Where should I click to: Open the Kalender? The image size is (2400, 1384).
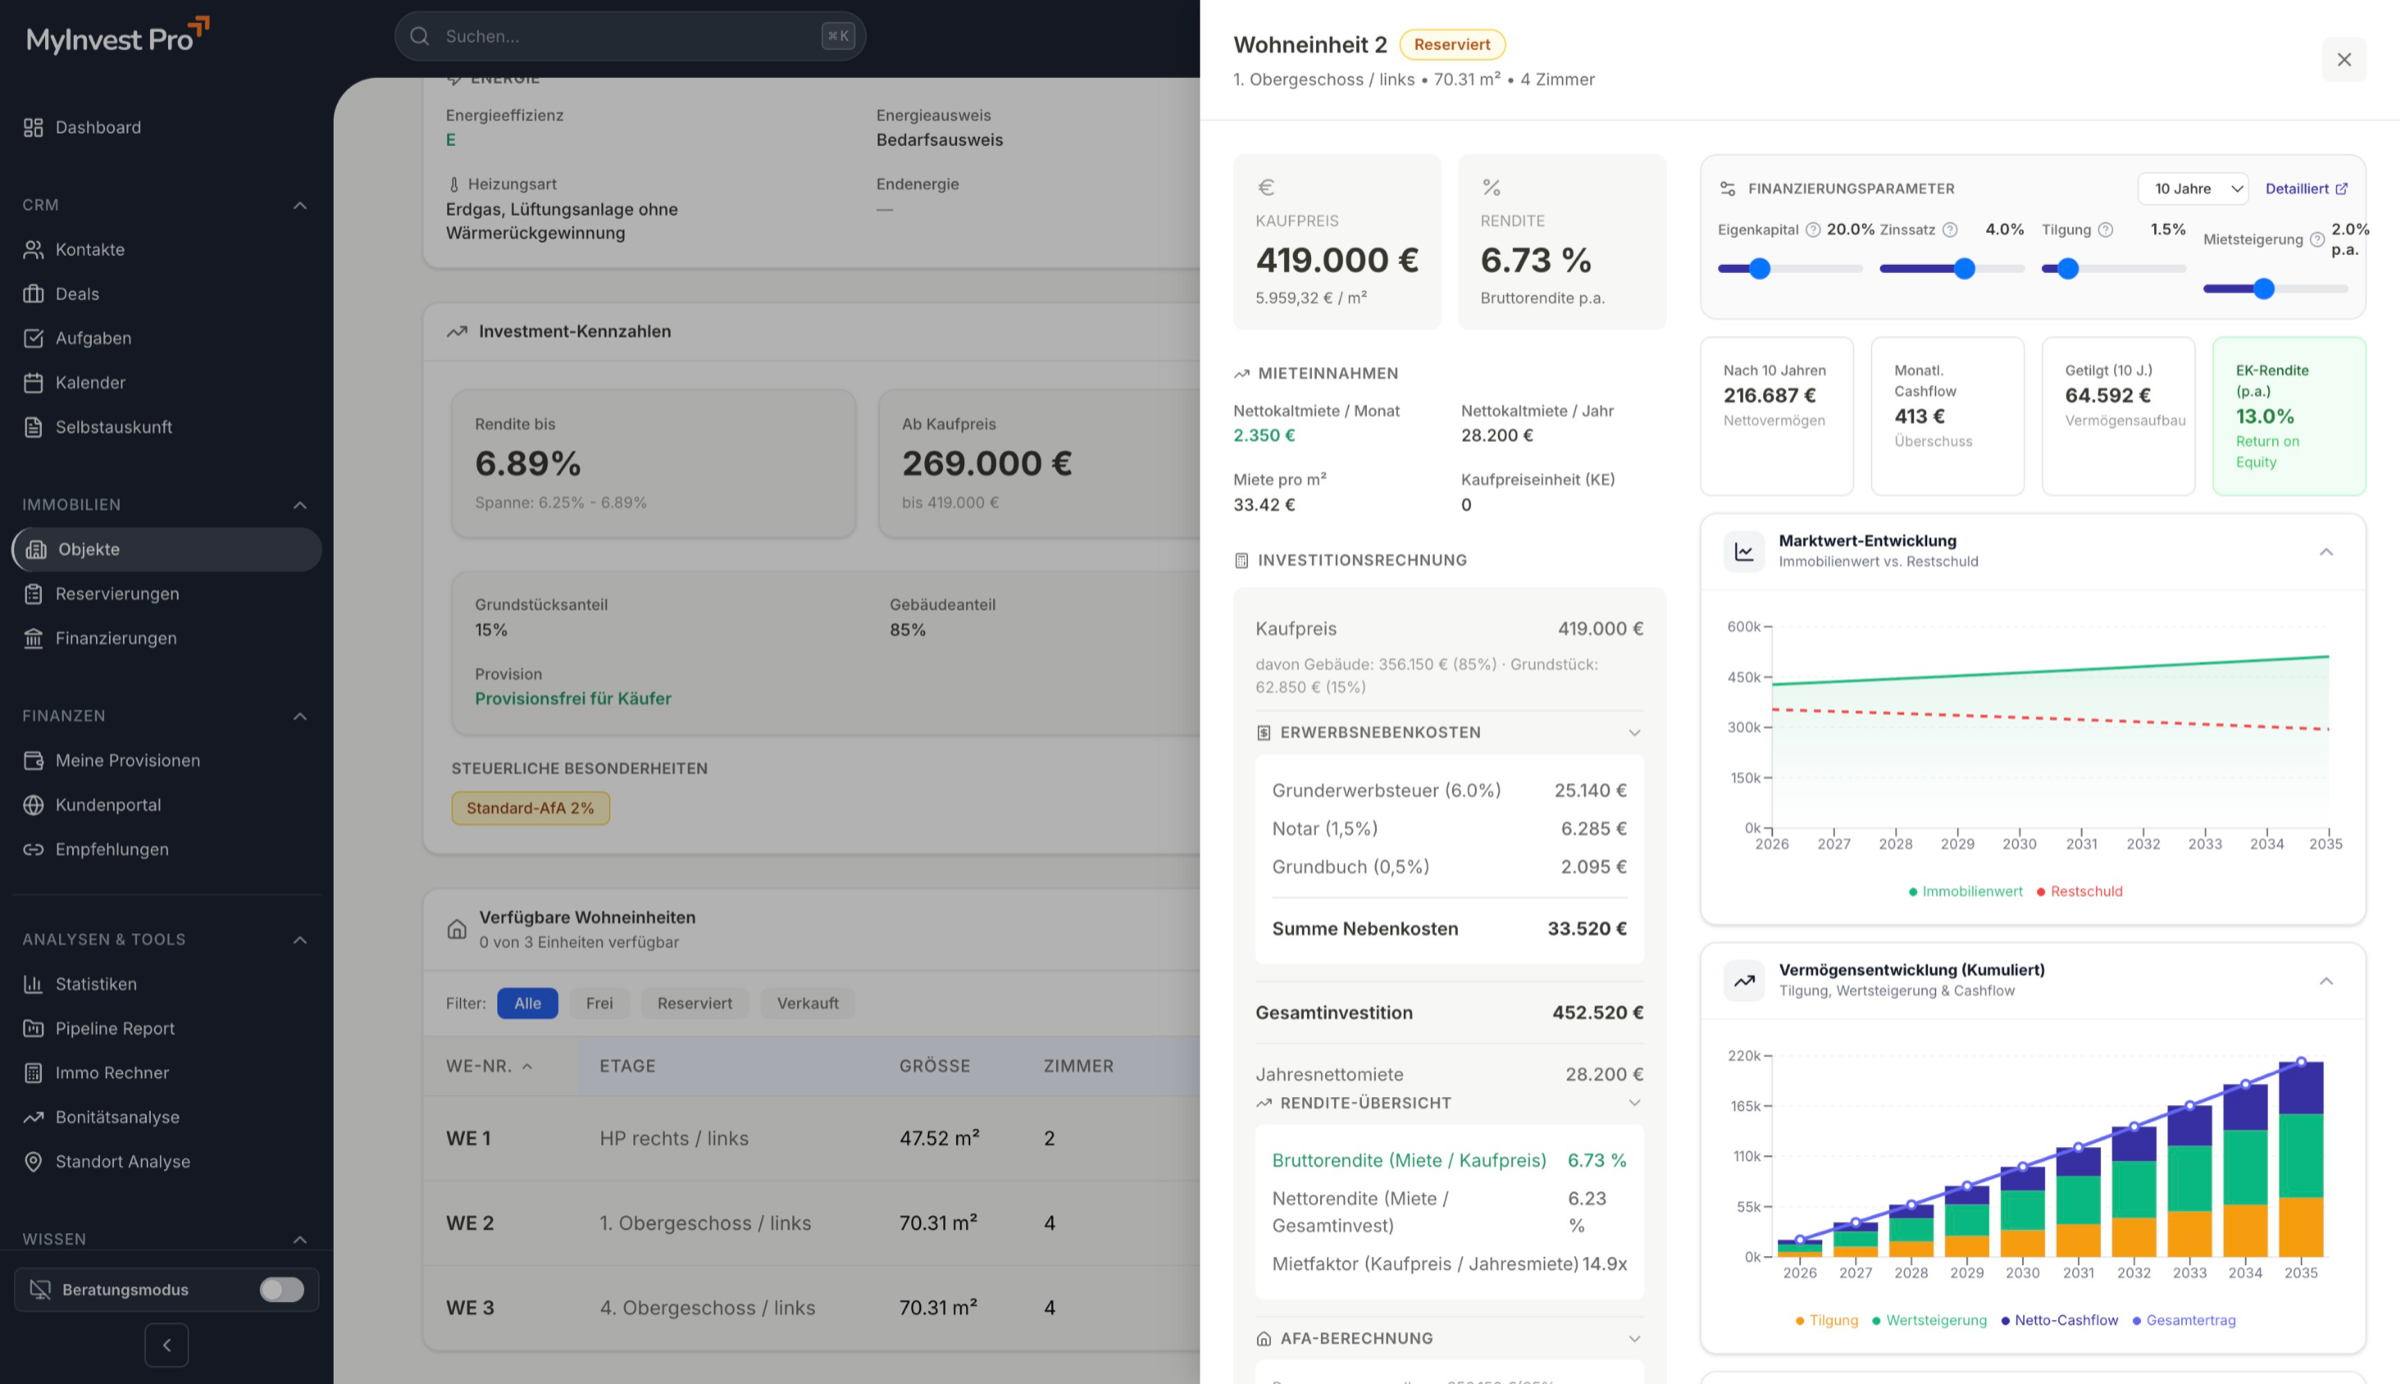tap(89, 382)
